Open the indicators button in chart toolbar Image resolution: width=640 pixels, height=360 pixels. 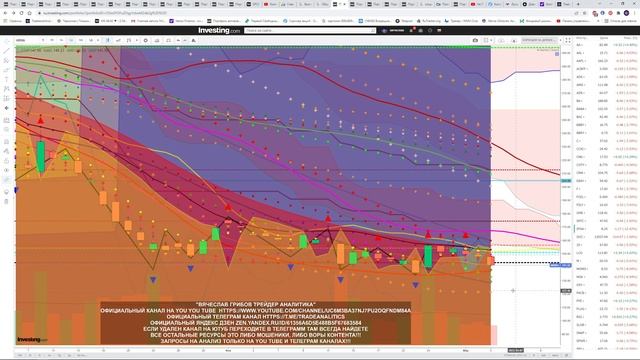pyautogui.click(x=129, y=40)
